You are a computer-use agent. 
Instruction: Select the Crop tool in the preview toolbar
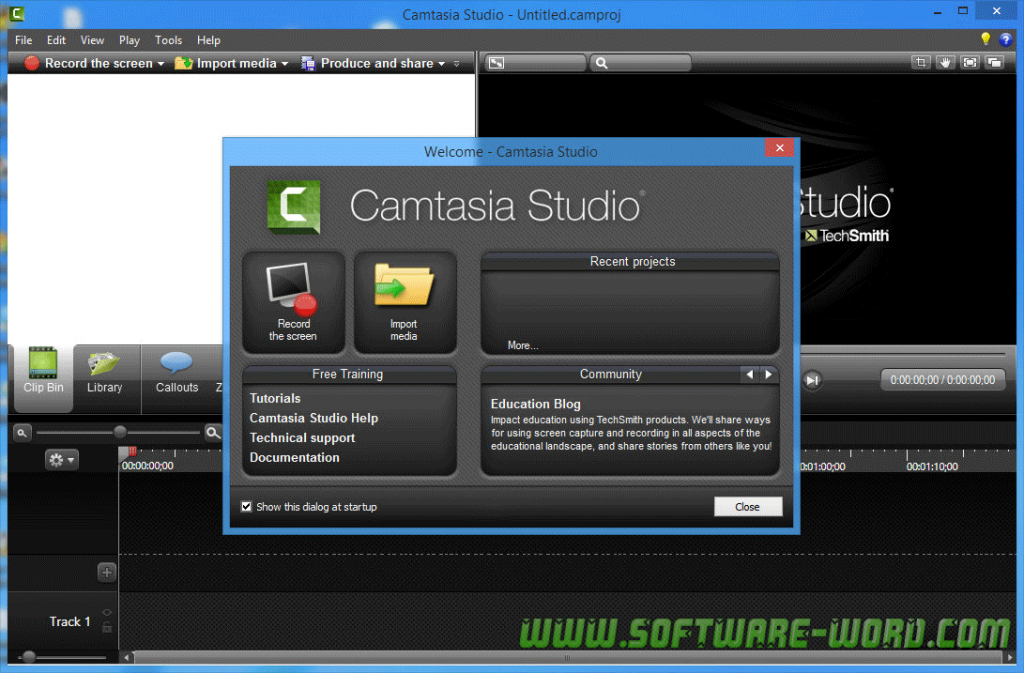920,62
